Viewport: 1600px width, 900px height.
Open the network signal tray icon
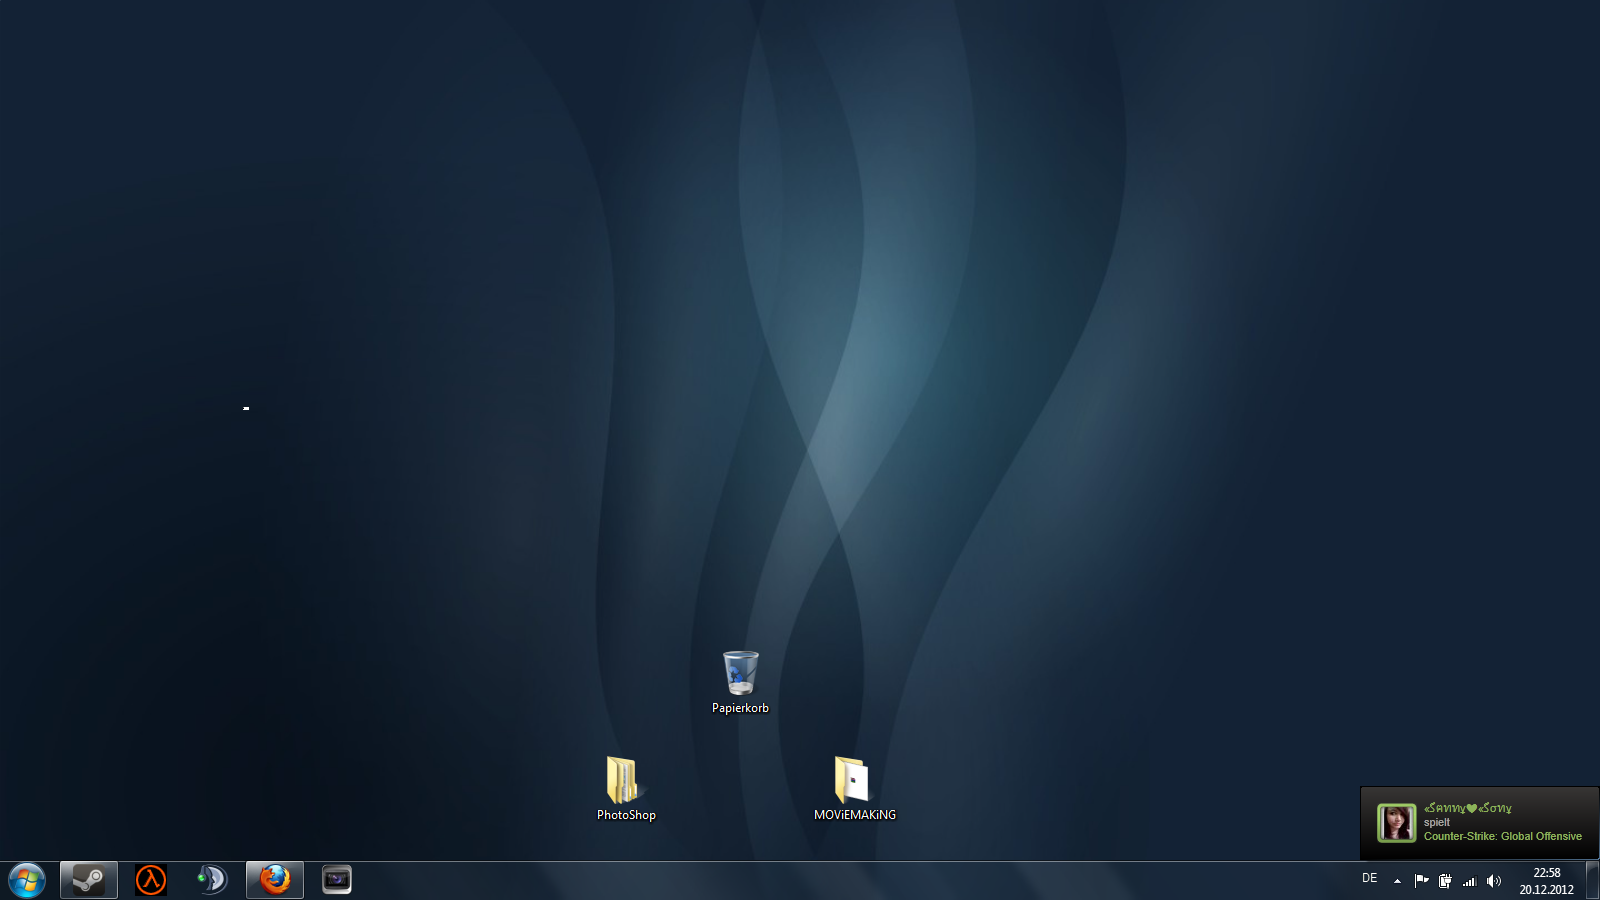coord(1469,881)
